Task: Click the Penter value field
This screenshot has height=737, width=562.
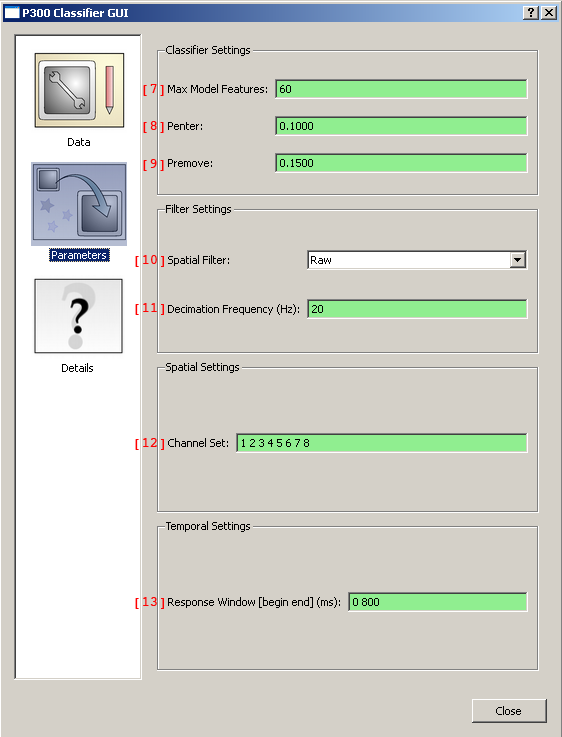Action: point(401,126)
